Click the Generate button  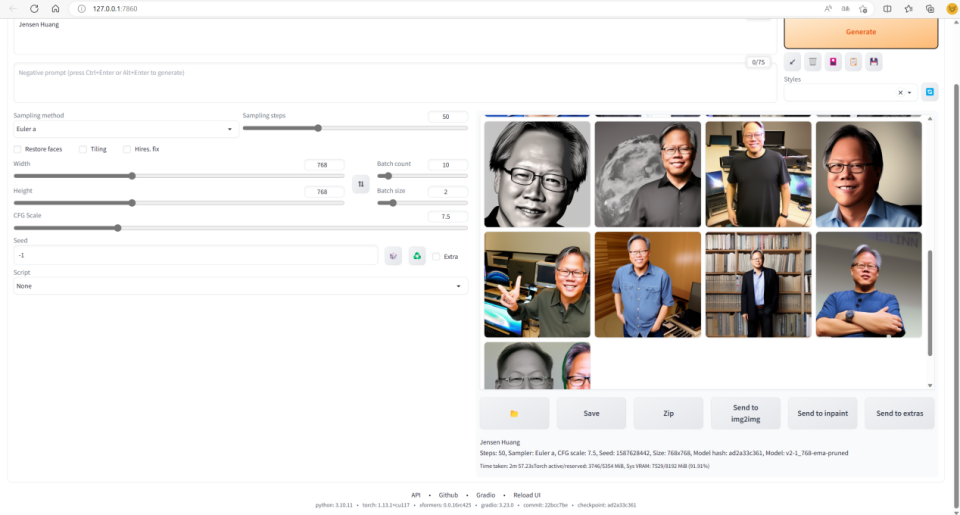[x=861, y=32]
